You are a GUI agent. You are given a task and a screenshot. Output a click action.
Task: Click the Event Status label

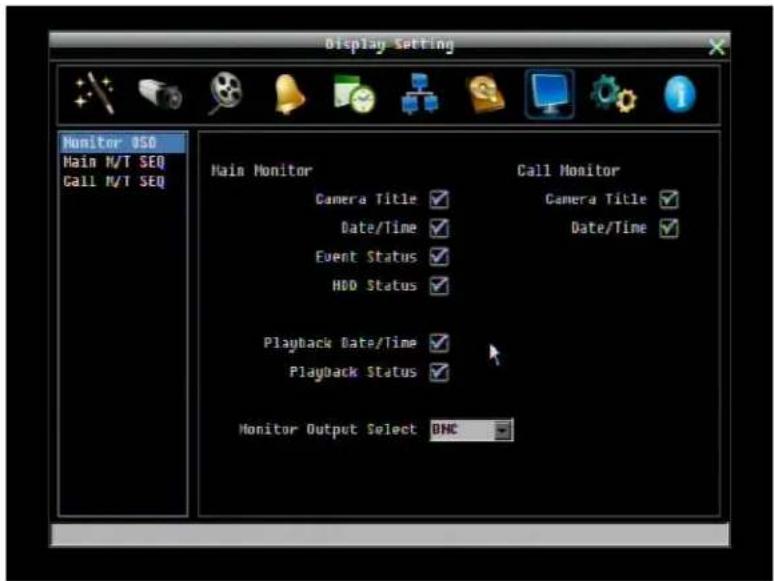[x=366, y=257]
